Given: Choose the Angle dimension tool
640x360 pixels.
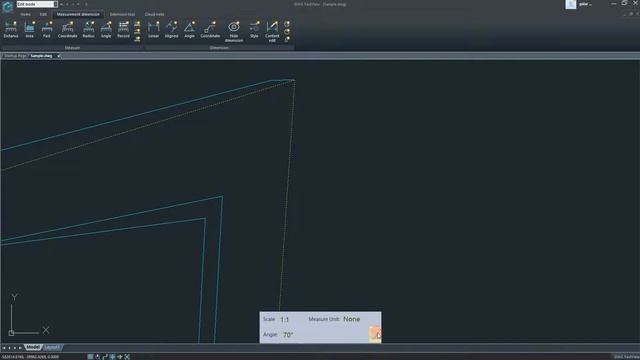Looking at the screenshot, I should click(x=189, y=30).
